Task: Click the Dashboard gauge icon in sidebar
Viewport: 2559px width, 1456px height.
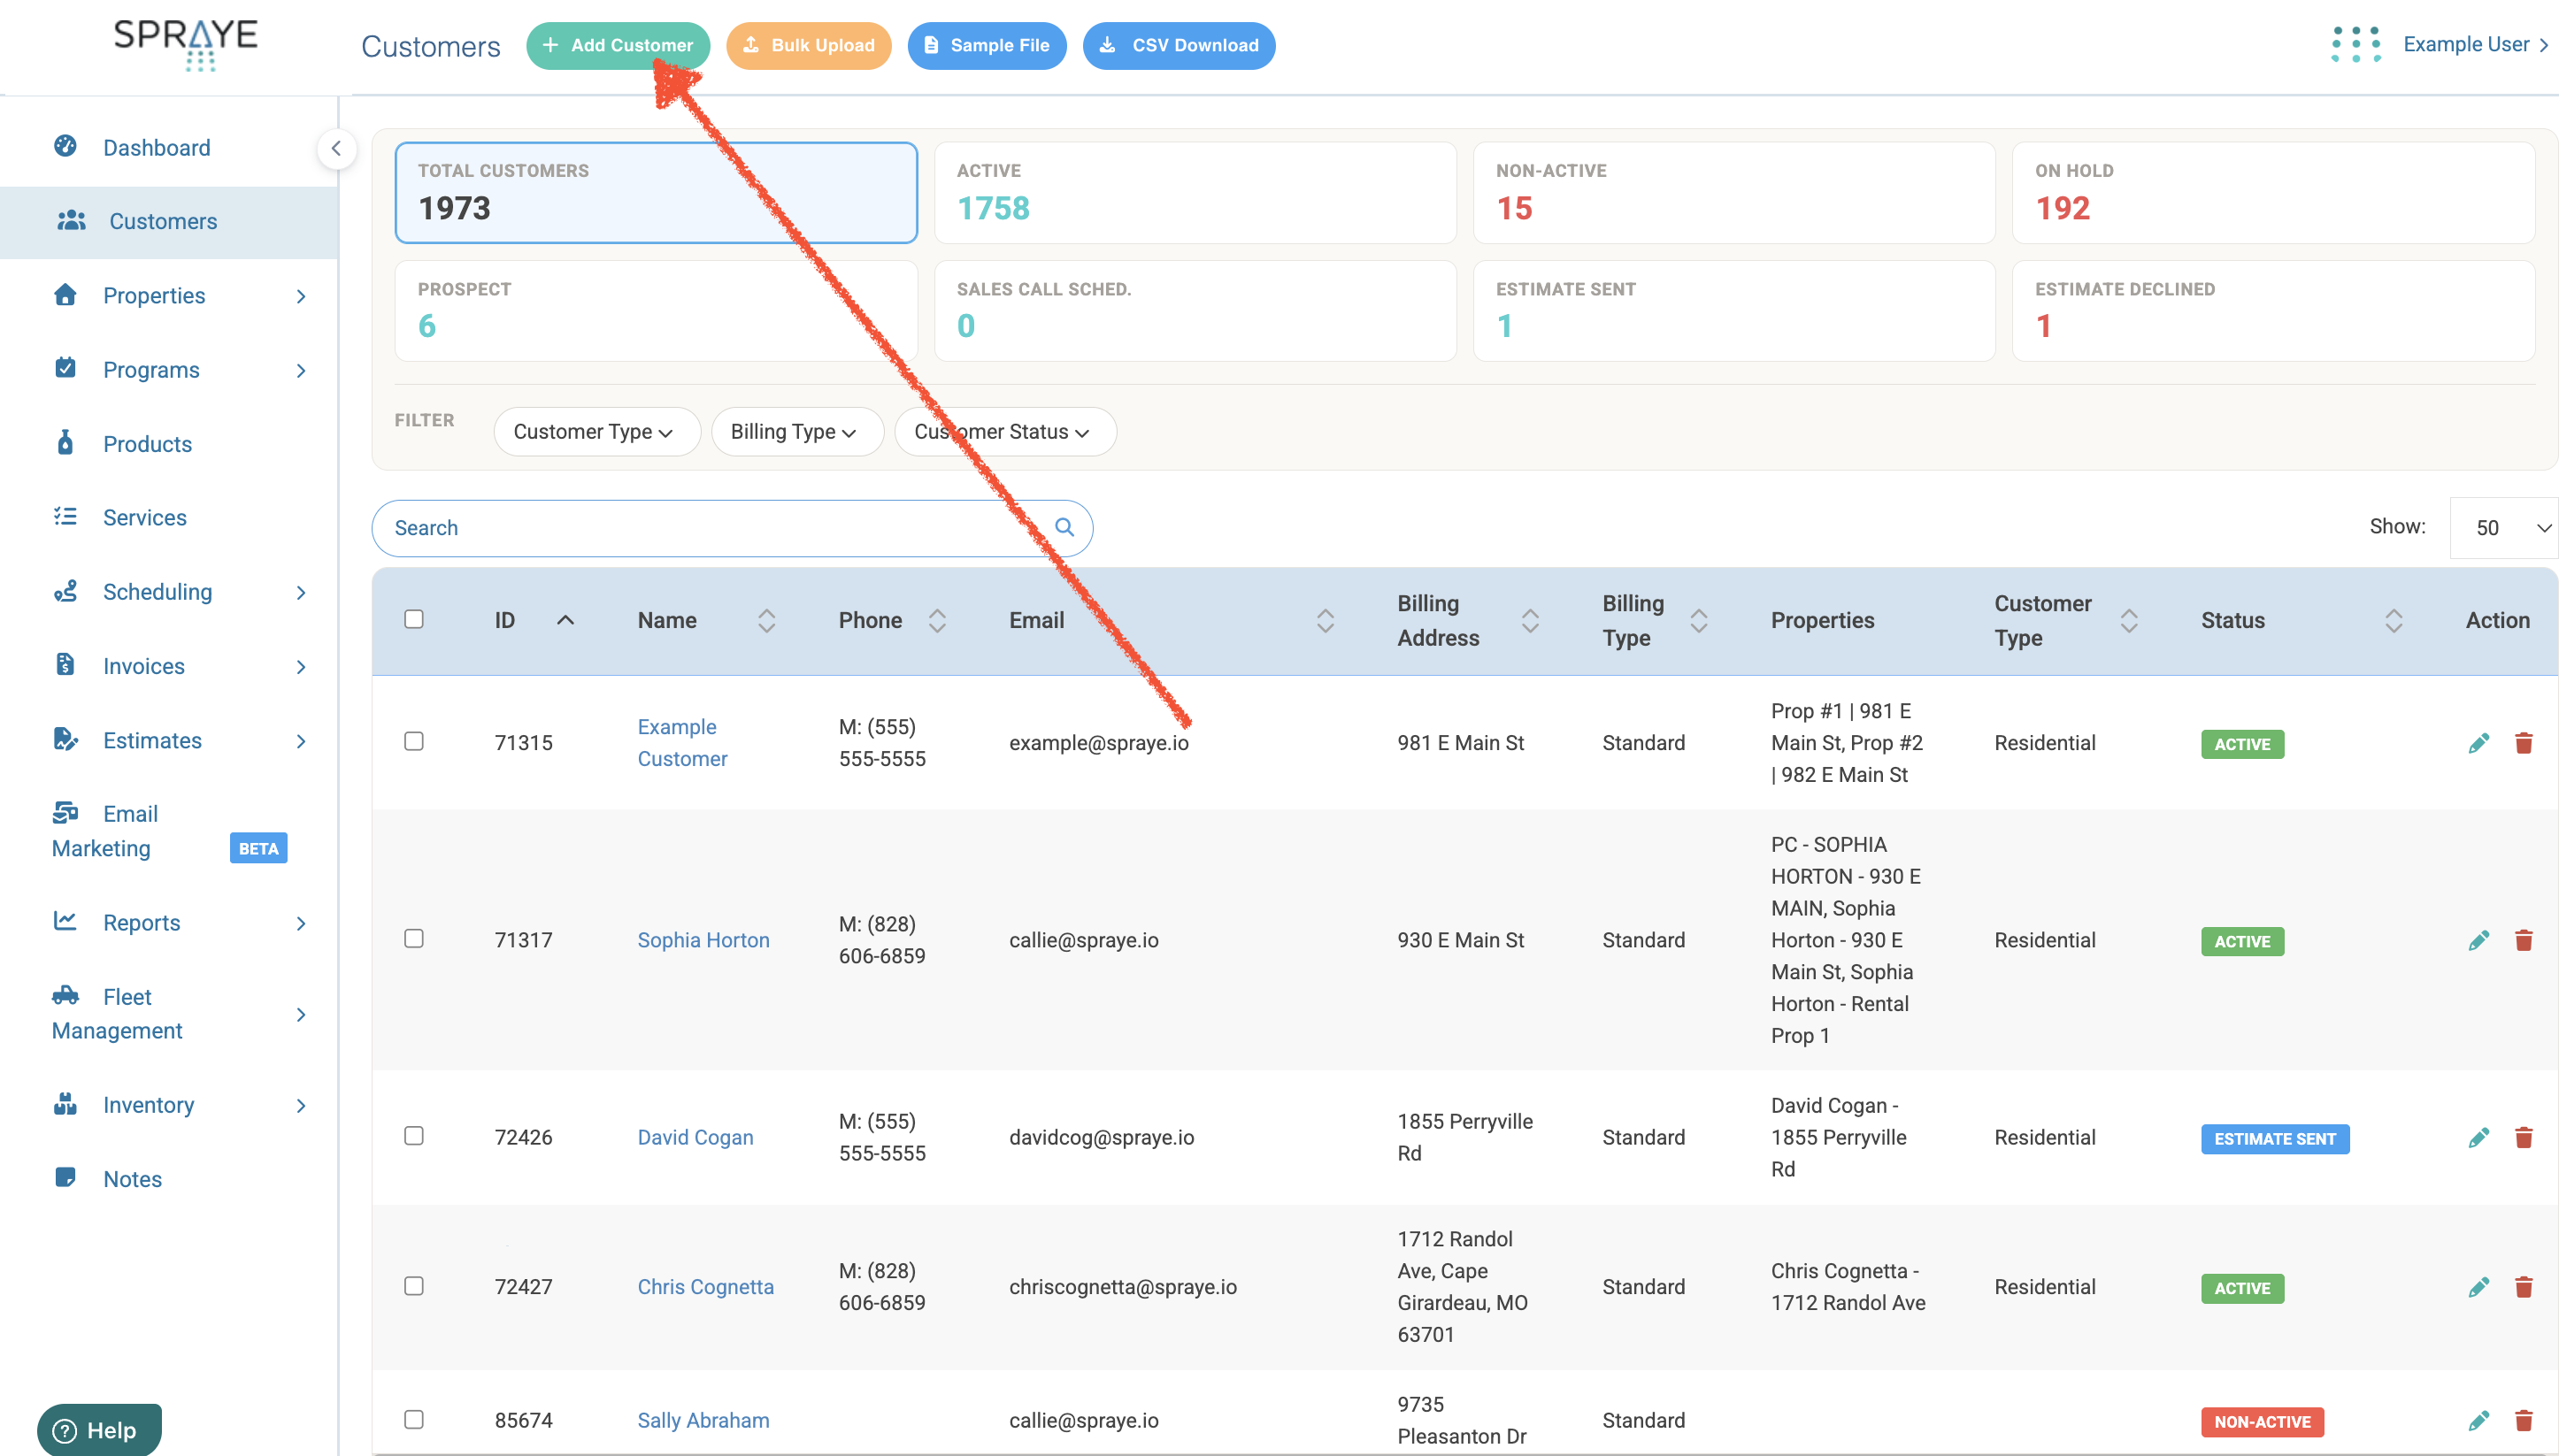Action: point(65,146)
